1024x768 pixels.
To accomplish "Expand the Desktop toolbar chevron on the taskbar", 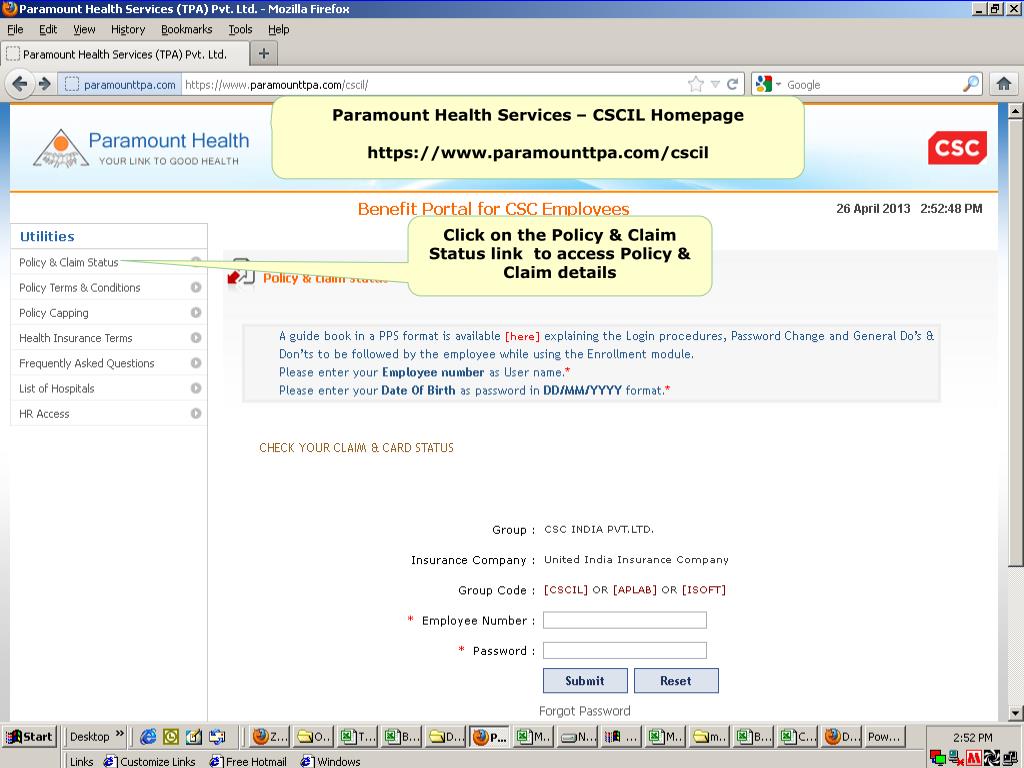I will pos(120,734).
